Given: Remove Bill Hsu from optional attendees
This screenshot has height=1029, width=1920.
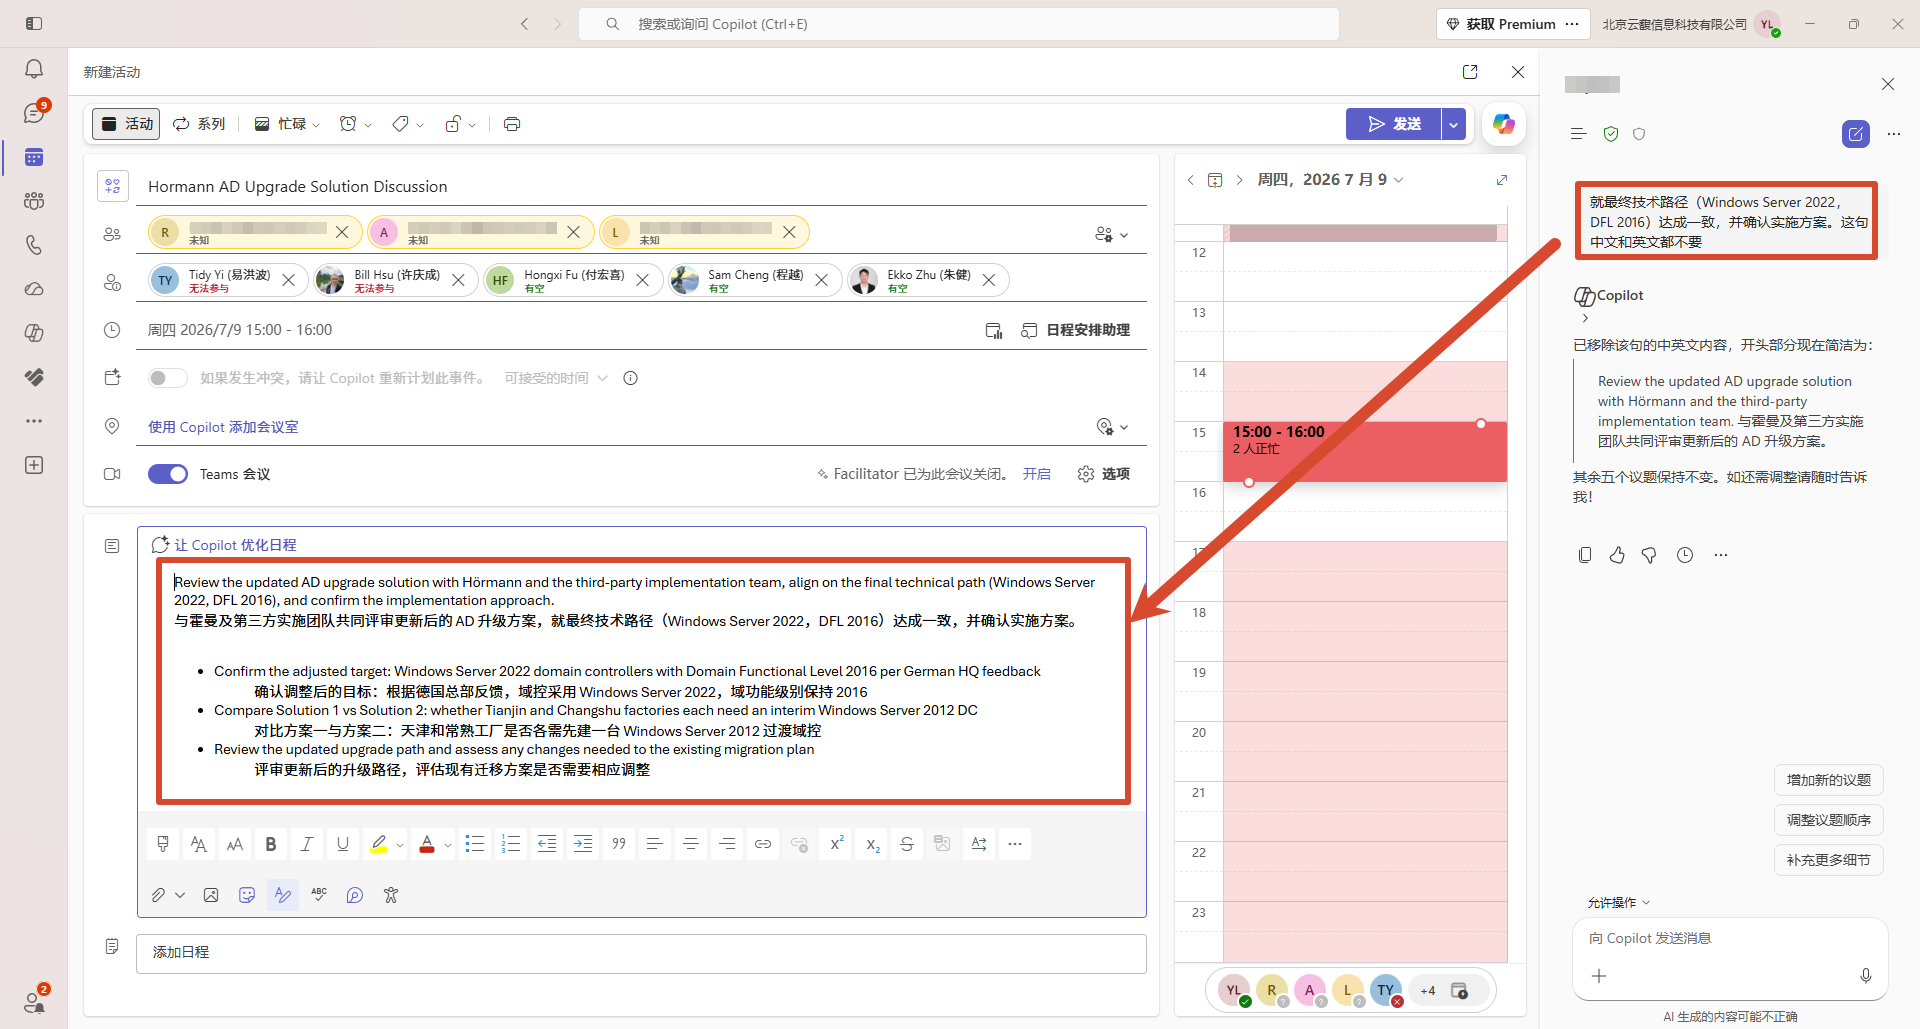Looking at the screenshot, I should pos(458,280).
